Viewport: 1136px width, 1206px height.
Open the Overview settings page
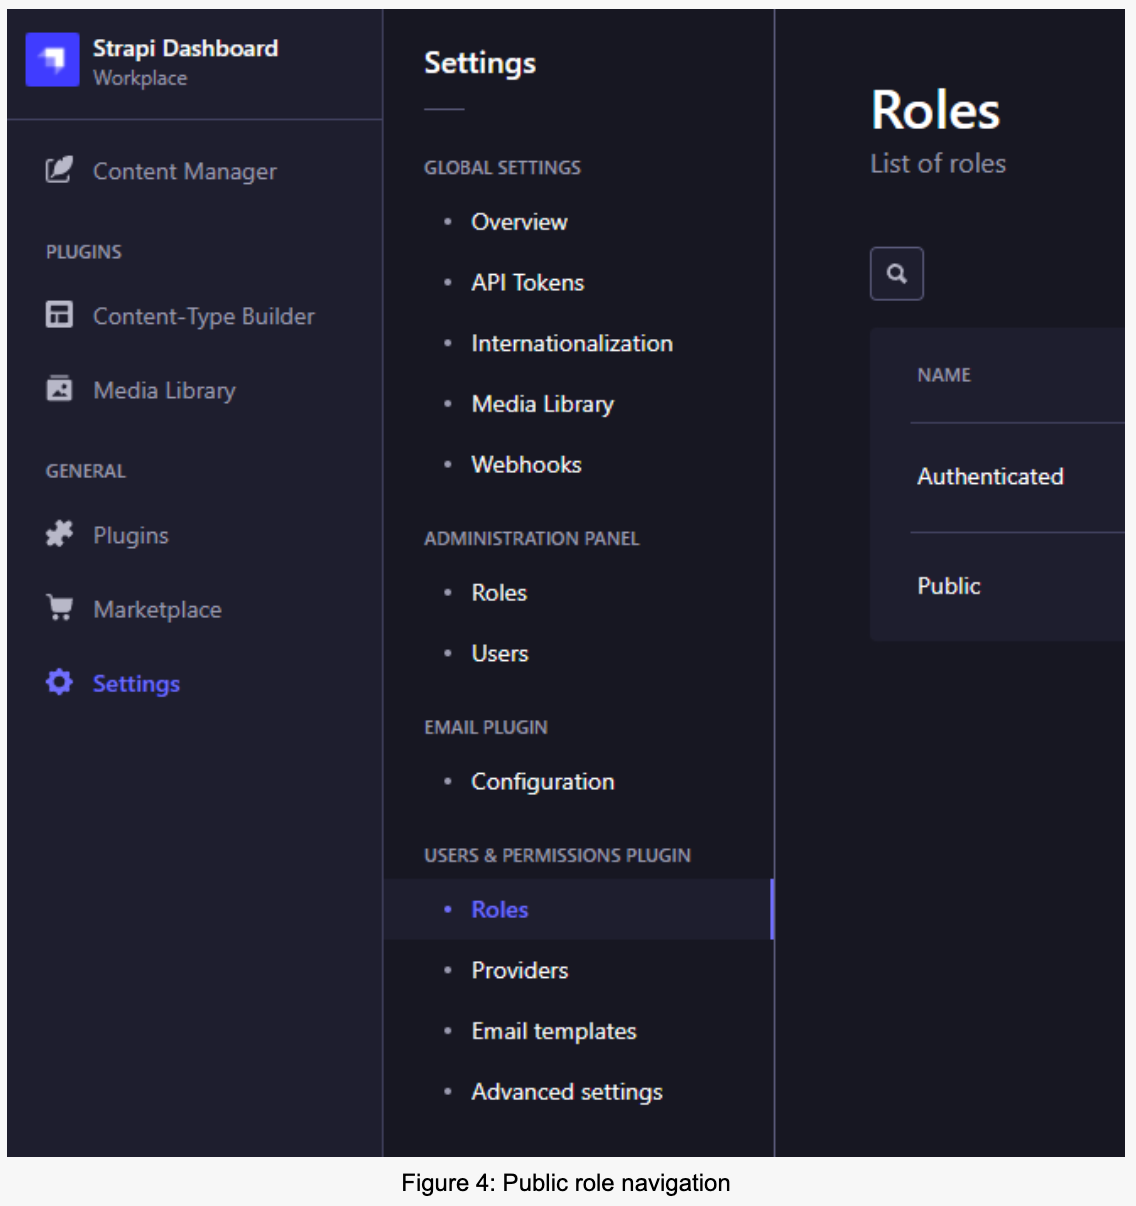(x=519, y=222)
